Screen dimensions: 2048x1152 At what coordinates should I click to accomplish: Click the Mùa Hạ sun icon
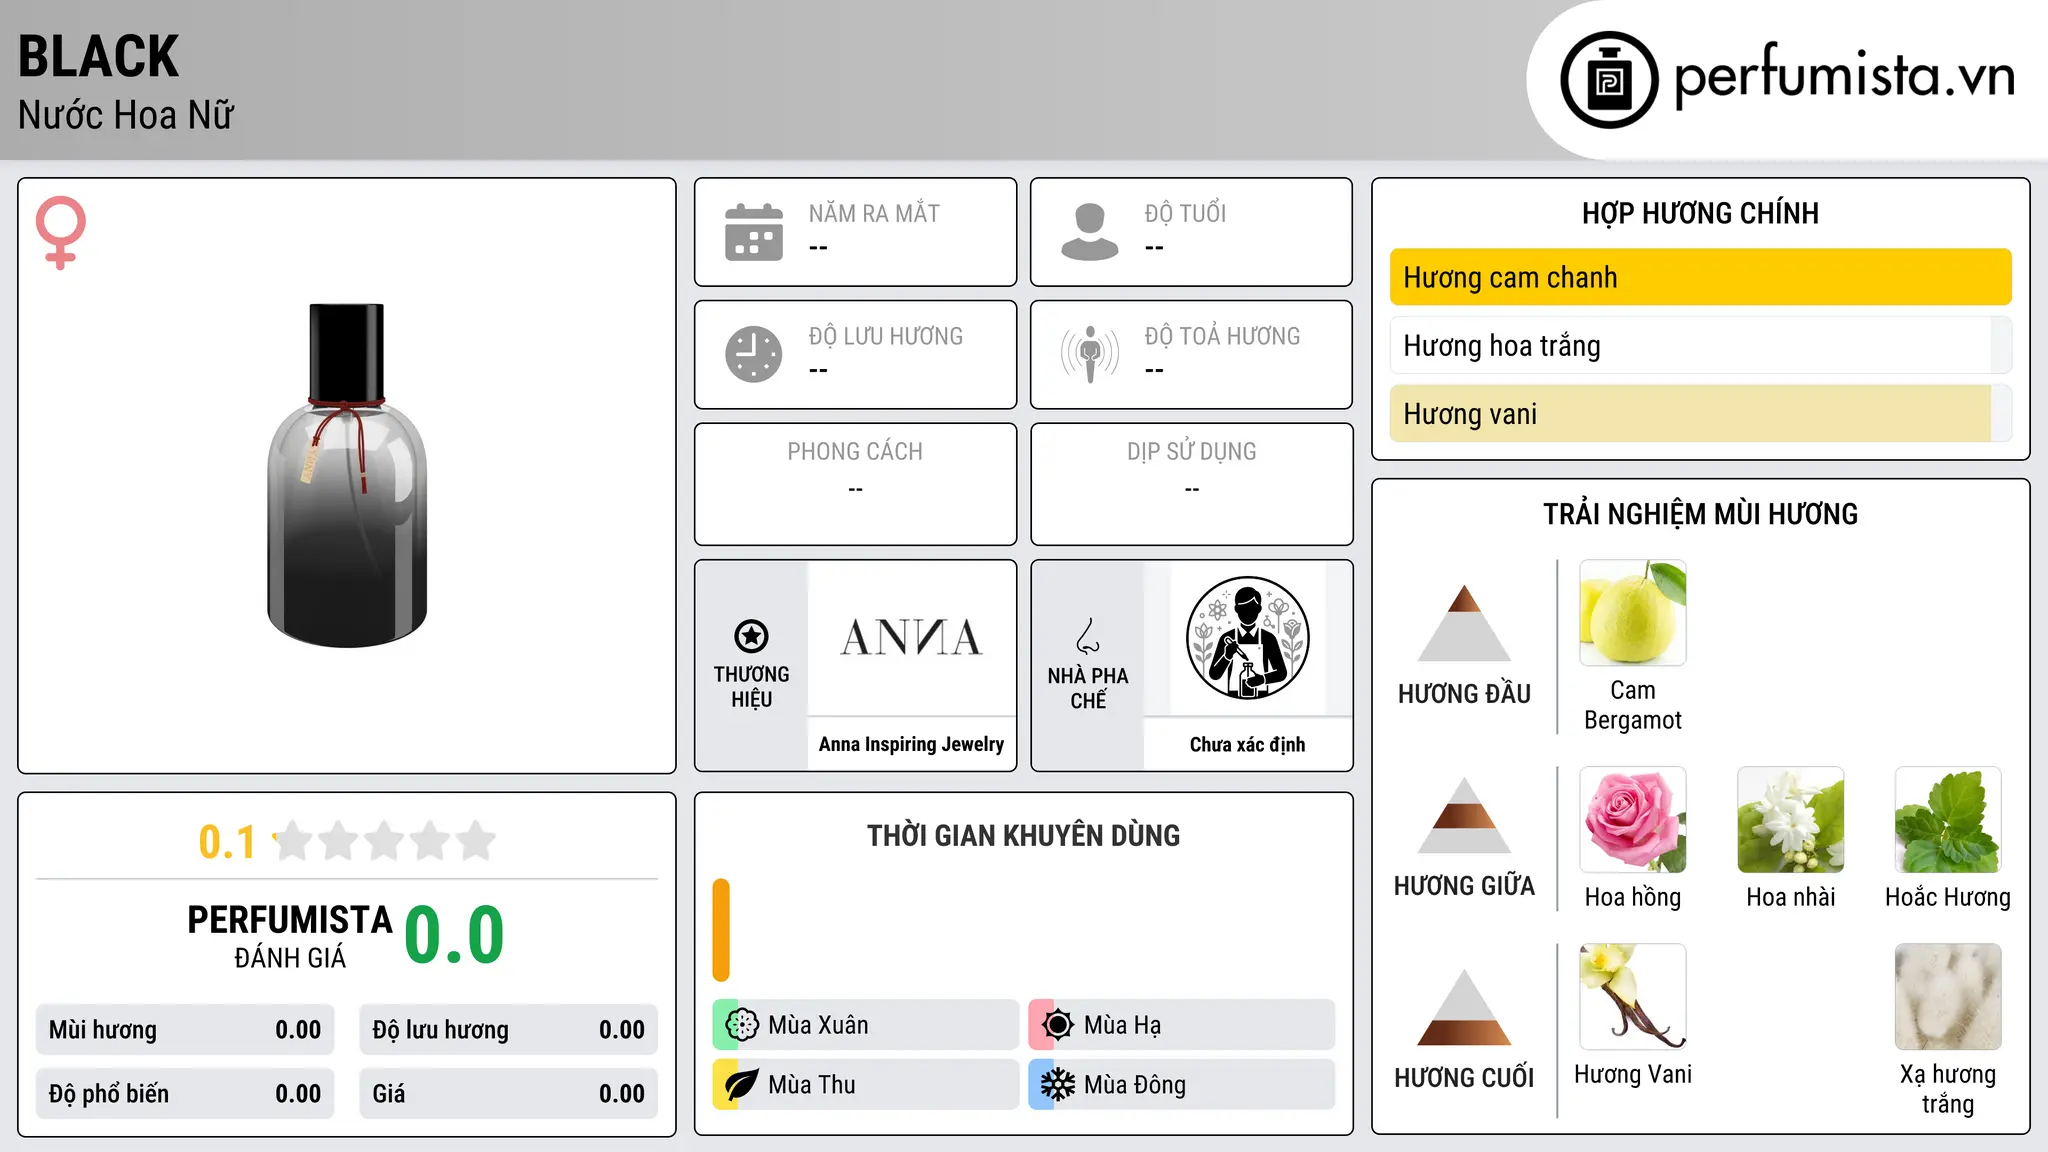(1057, 1025)
